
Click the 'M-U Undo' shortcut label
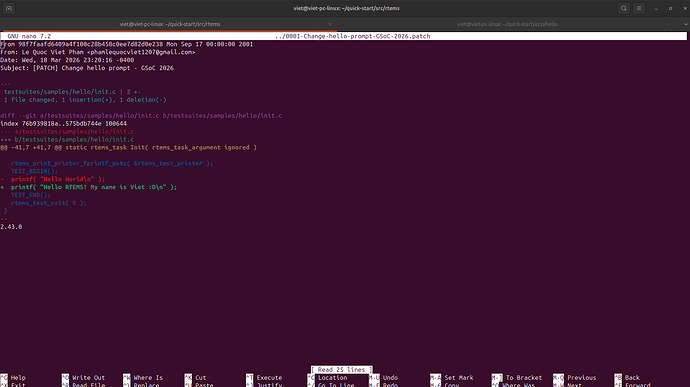[x=383, y=377]
